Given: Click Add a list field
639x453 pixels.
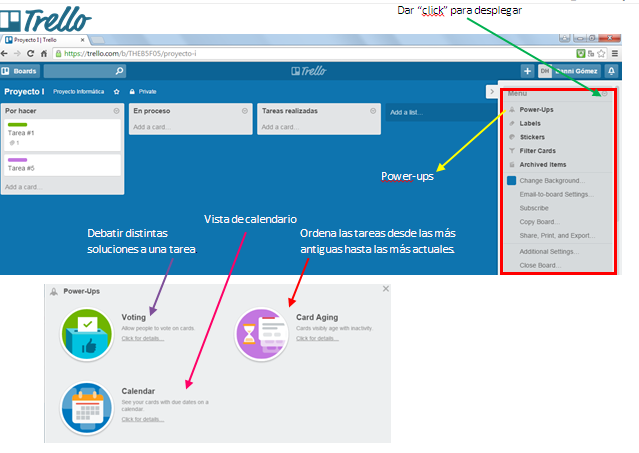Looking at the screenshot, I should [441, 112].
